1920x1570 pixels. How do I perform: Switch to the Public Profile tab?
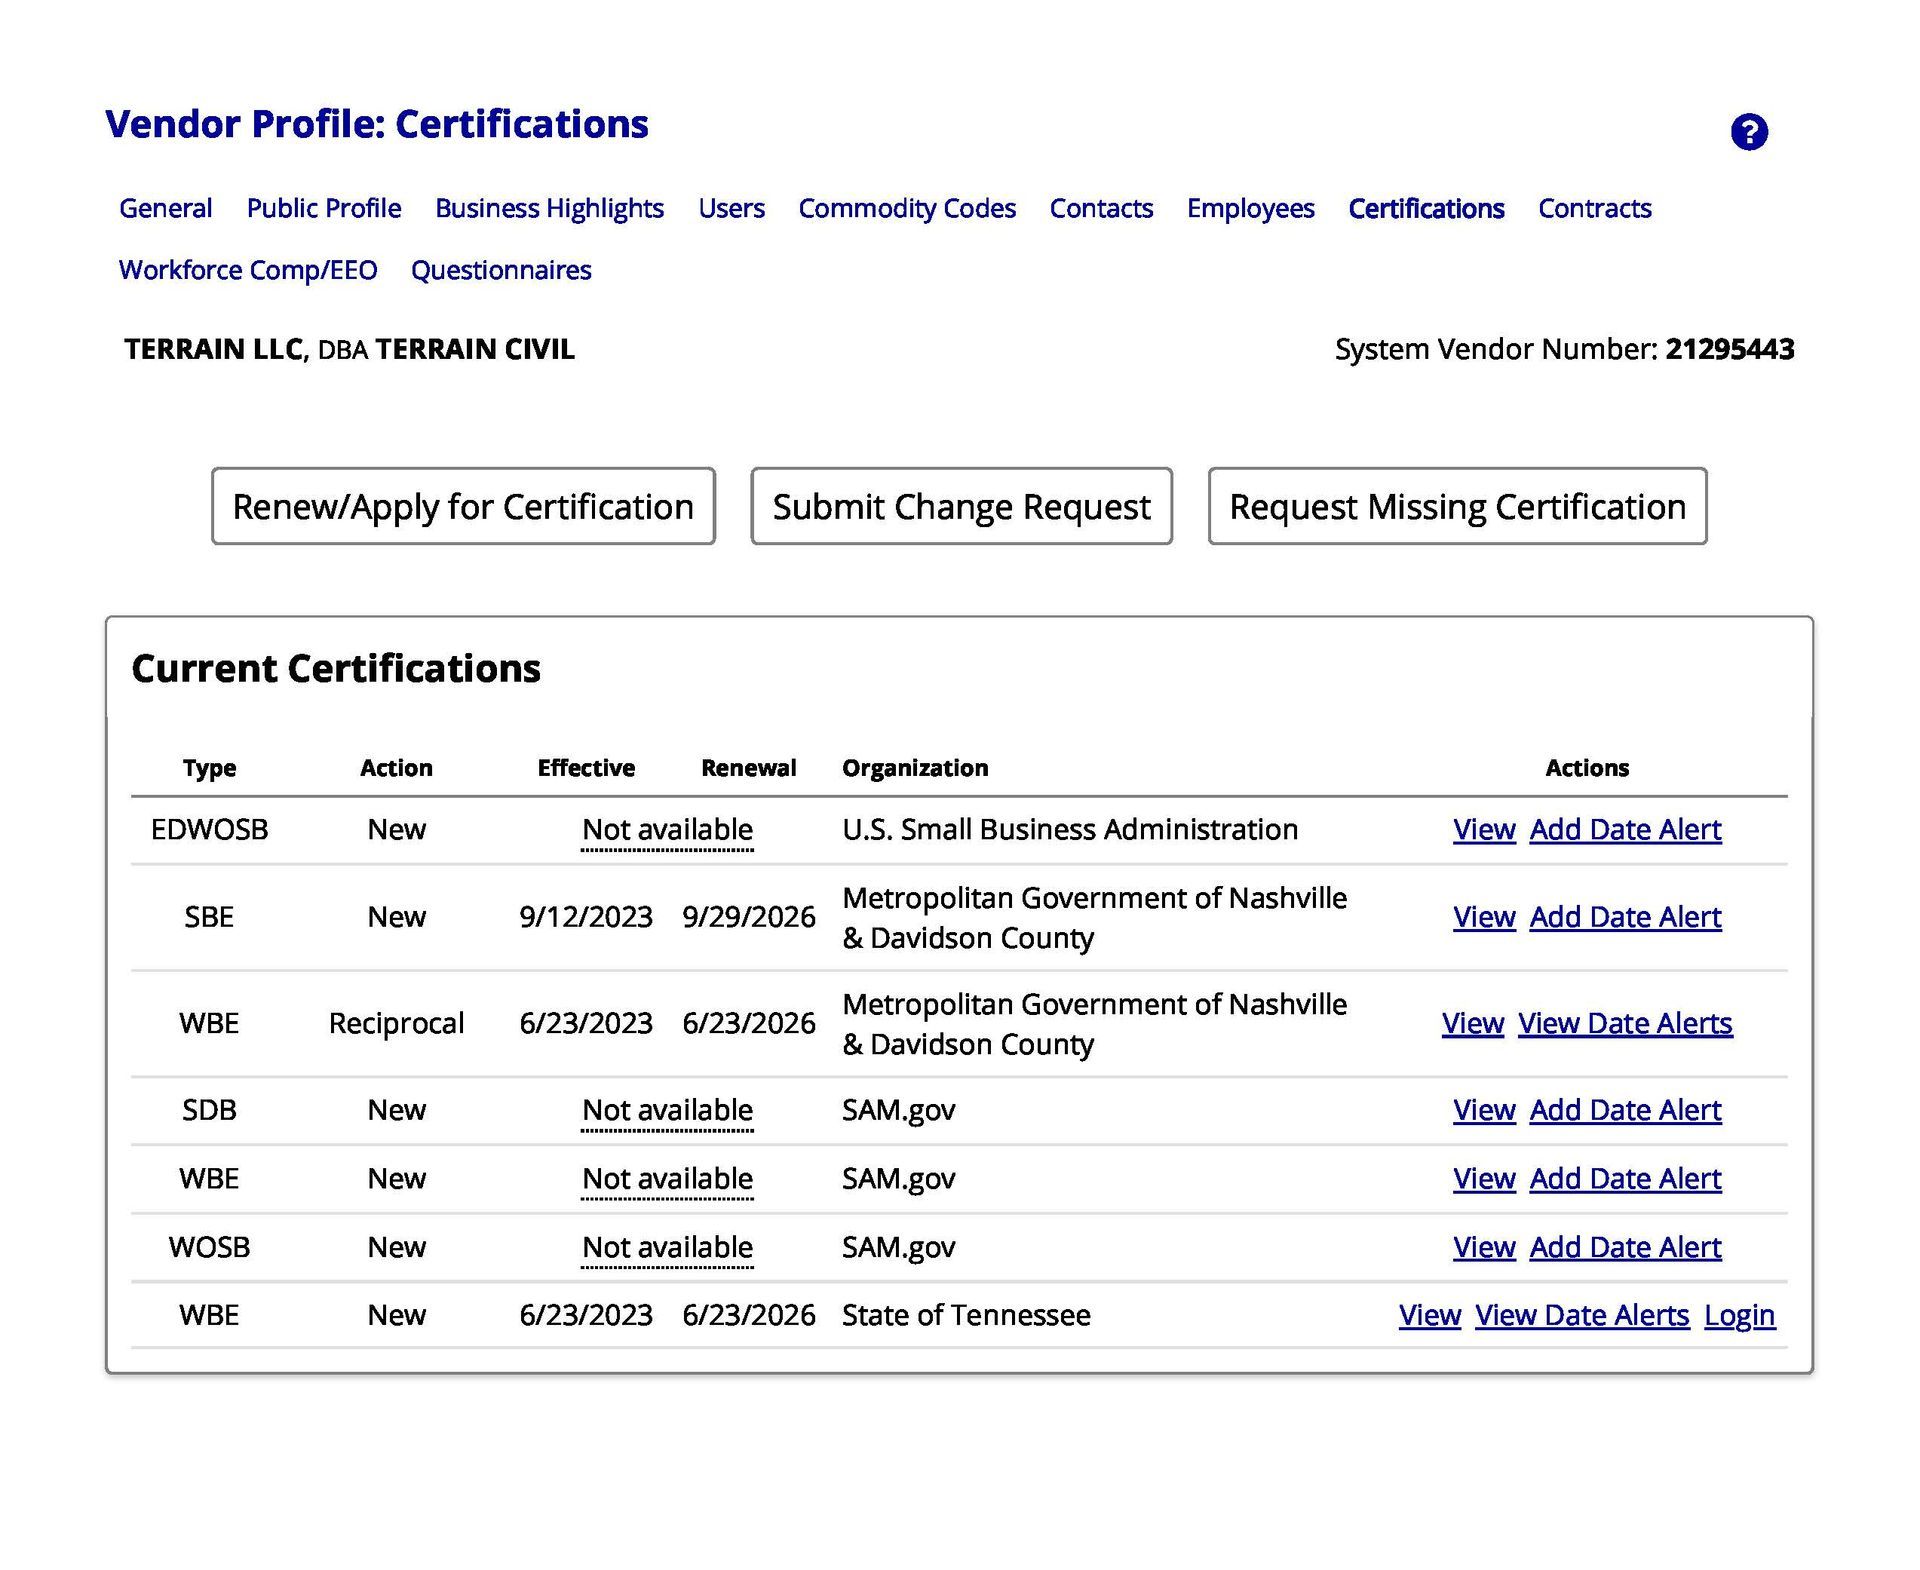324,208
